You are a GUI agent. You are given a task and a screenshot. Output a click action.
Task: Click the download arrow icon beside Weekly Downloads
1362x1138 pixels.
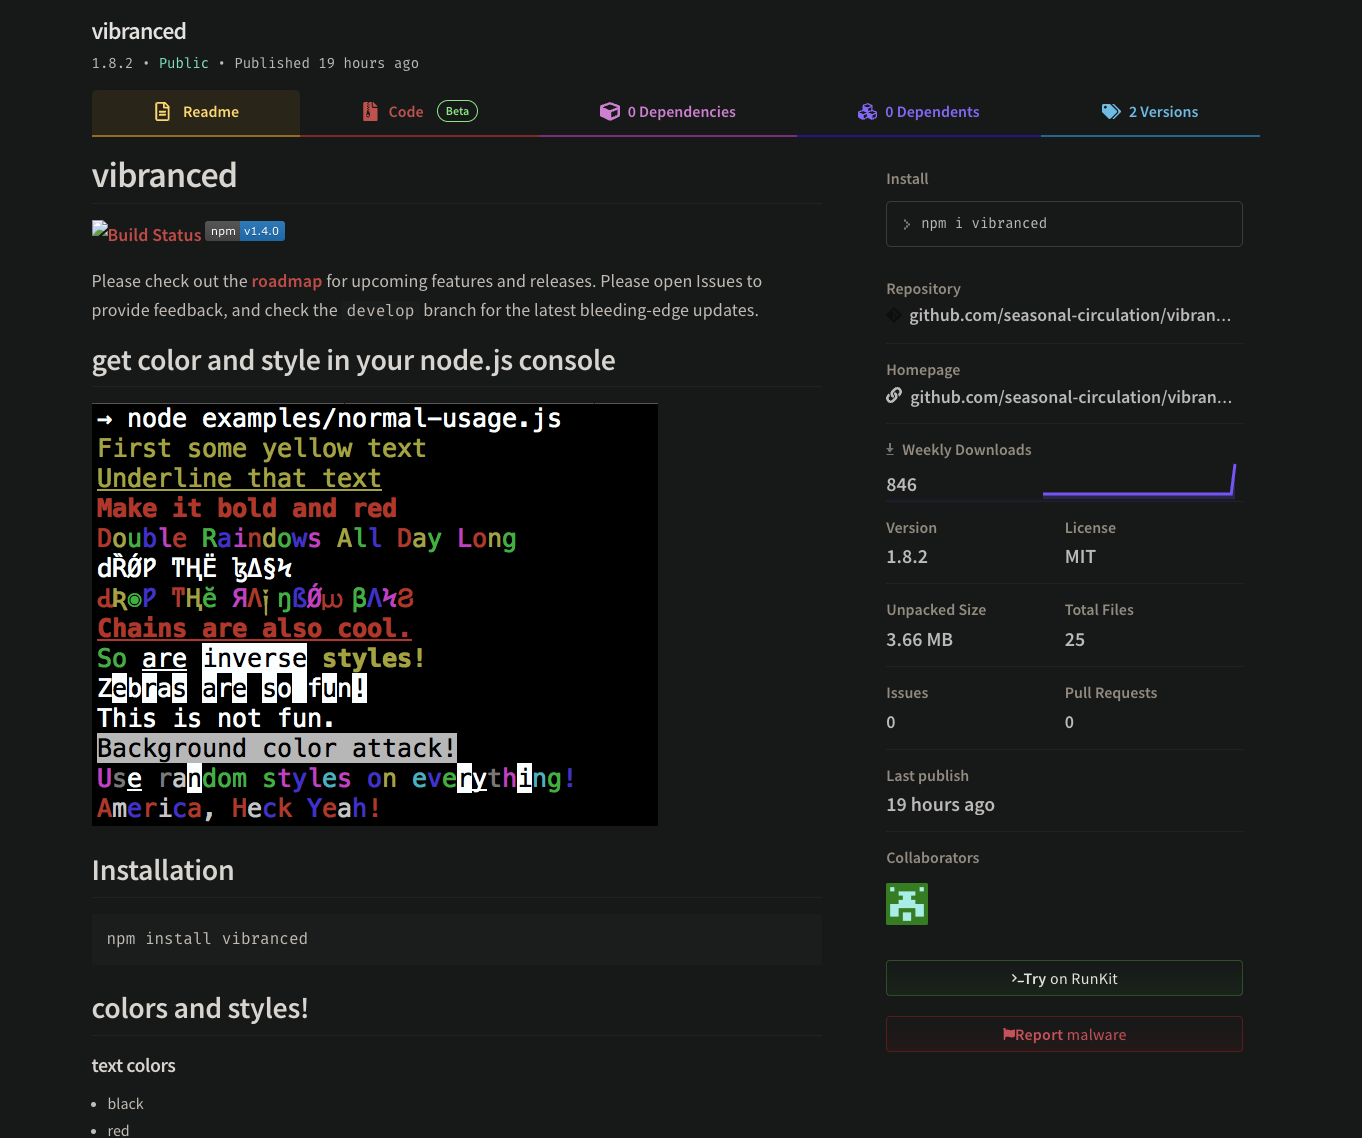(x=891, y=449)
